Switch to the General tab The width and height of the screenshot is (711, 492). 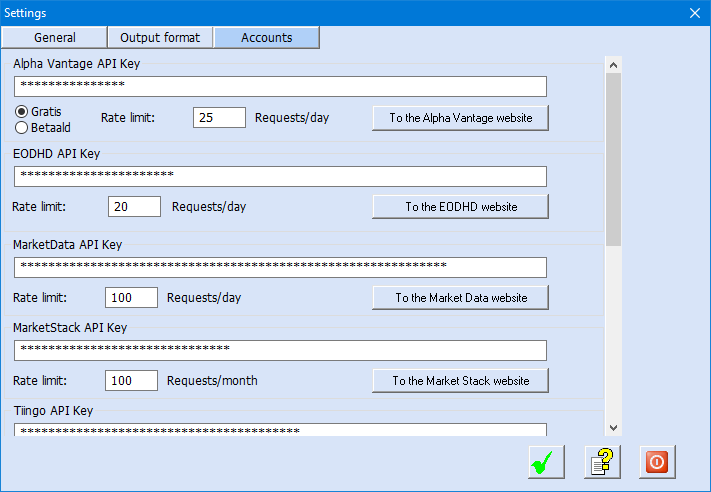point(54,38)
